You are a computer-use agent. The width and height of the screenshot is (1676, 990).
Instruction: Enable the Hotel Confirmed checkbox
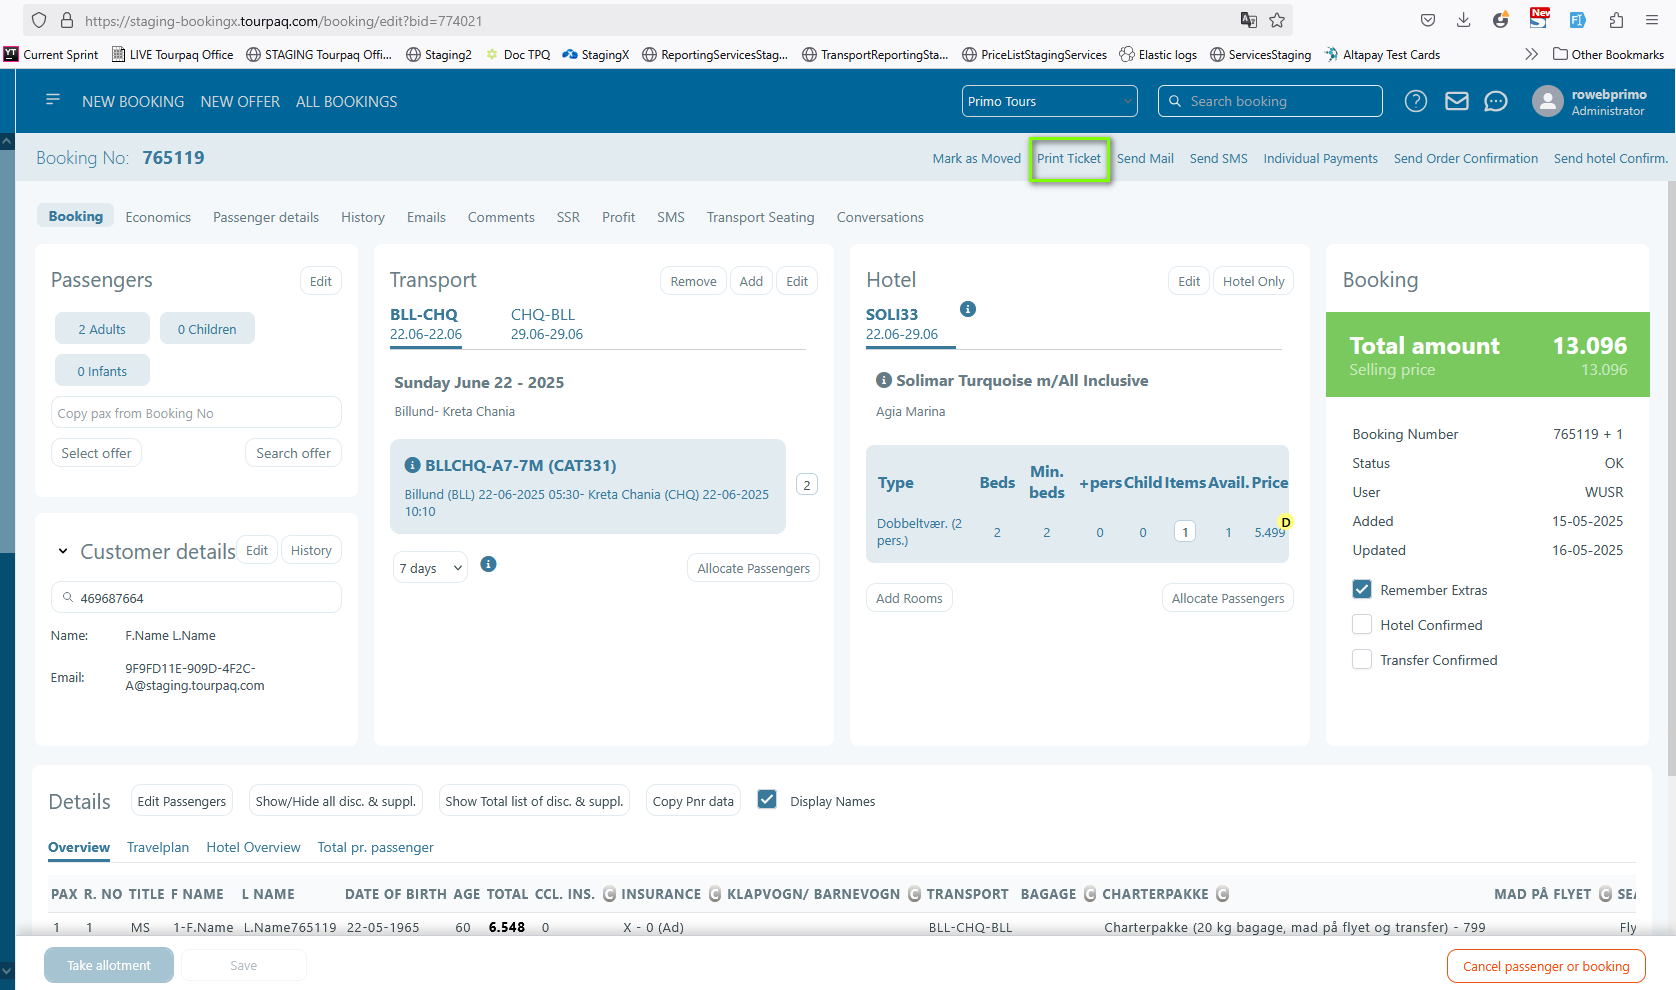(1361, 625)
